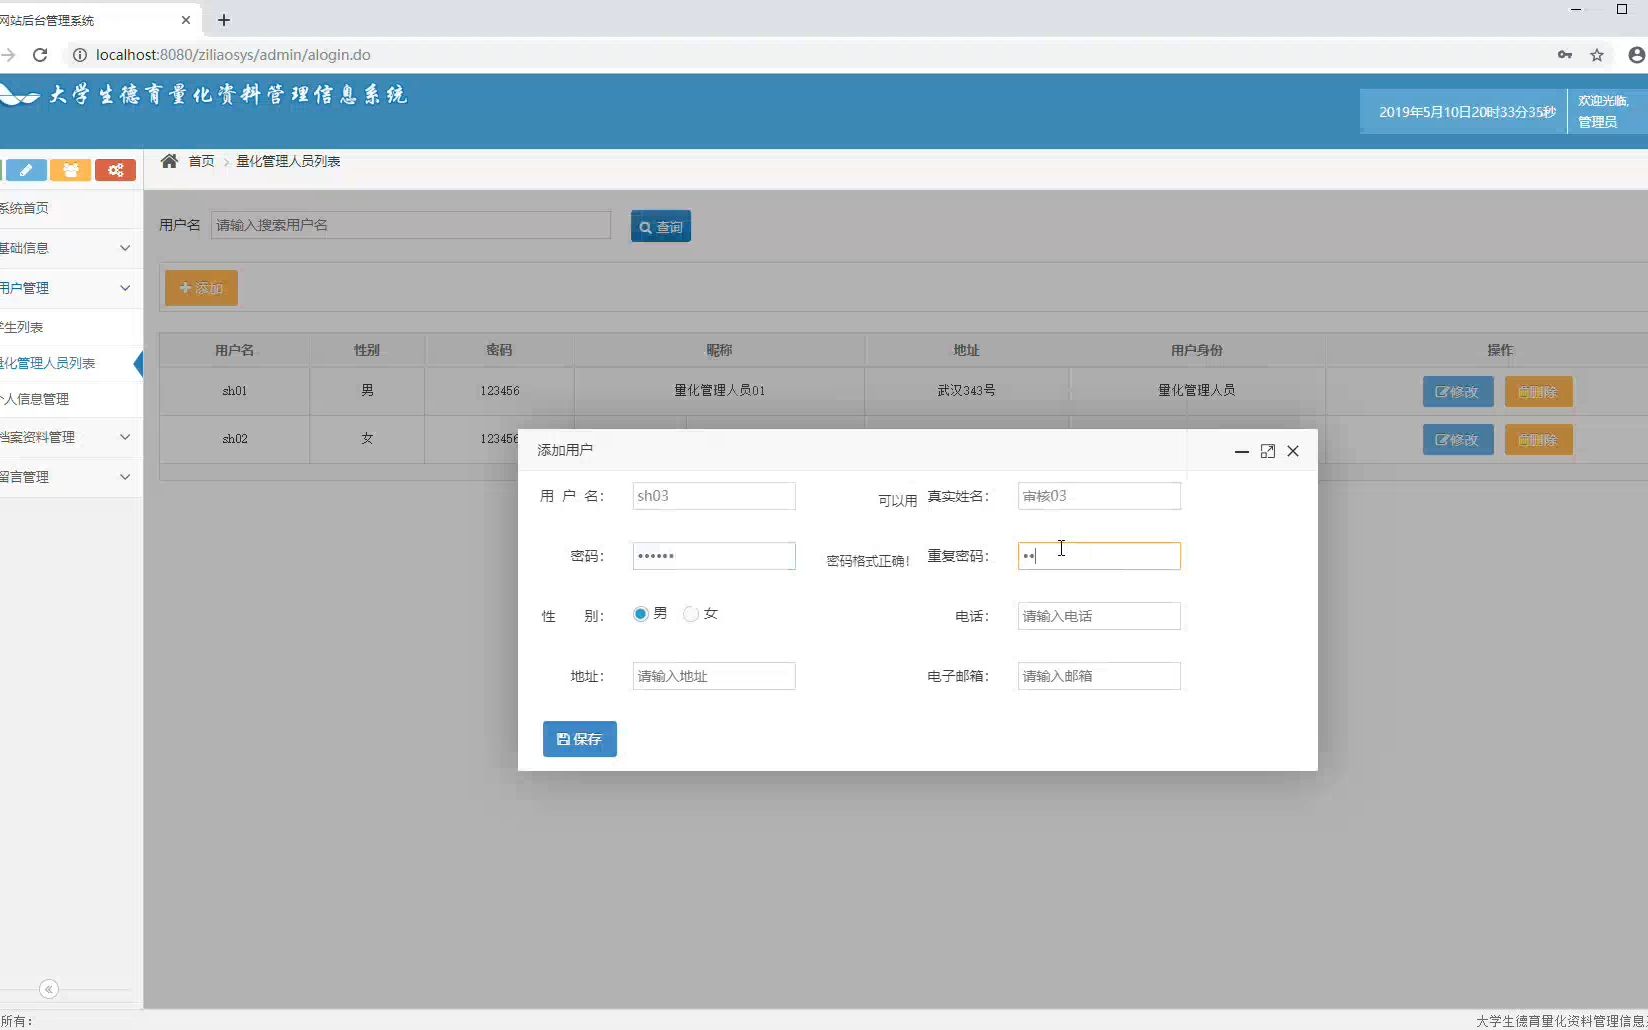The height and width of the screenshot is (1030, 1648).
Task: Maximize the 添加用户 dialog
Action: (x=1267, y=451)
